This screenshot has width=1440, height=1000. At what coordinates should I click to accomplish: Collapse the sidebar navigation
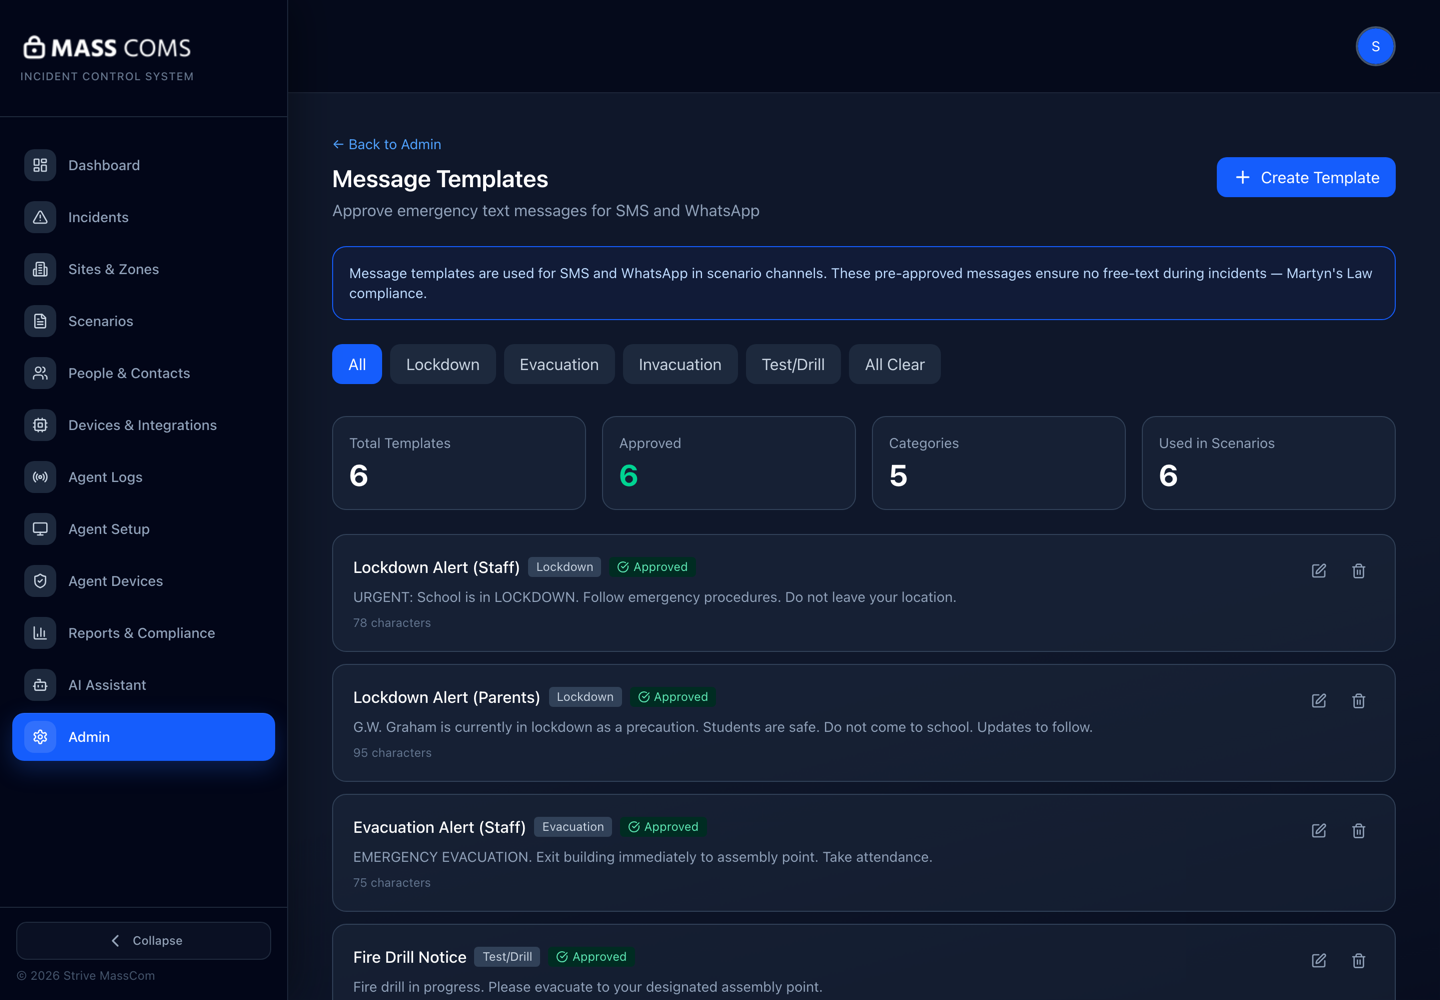click(x=143, y=941)
